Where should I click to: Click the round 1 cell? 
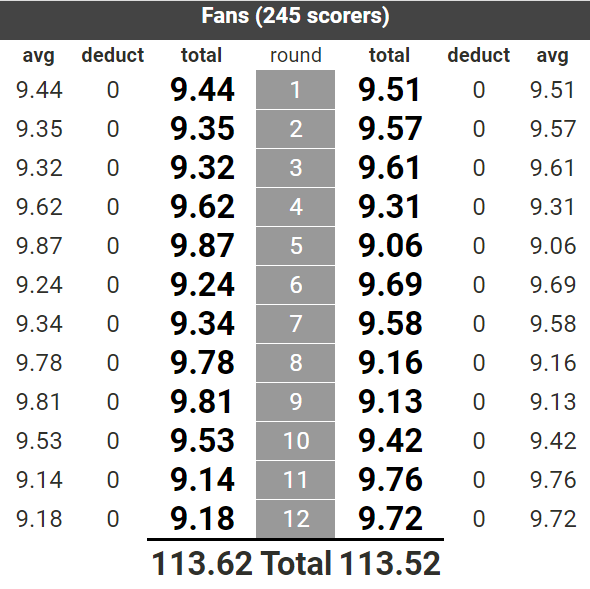pos(295,90)
